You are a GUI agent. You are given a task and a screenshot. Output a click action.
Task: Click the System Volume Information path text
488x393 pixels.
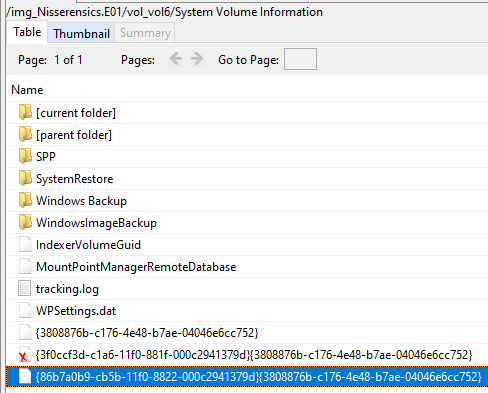pyautogui.click(x=249, y=12)
